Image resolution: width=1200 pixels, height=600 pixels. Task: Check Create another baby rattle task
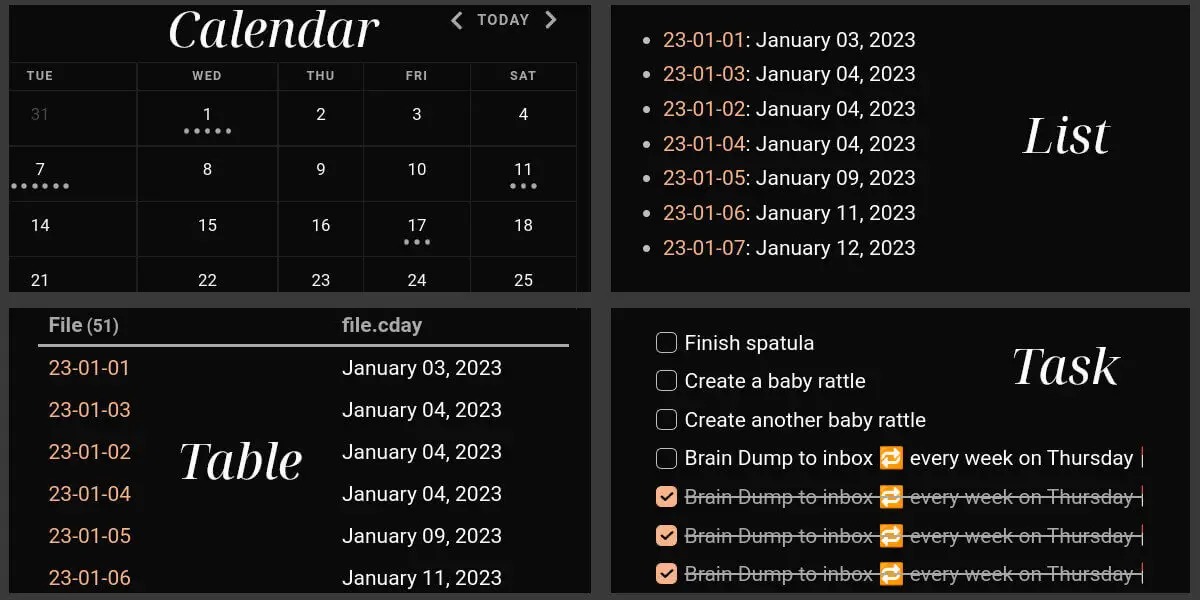click(x=666, y=420)
